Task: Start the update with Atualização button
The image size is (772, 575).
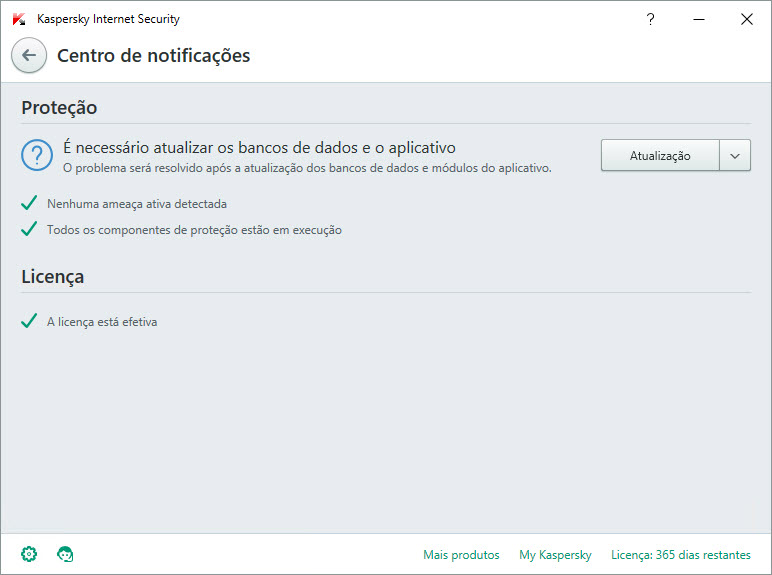Action: coord(660,155)
